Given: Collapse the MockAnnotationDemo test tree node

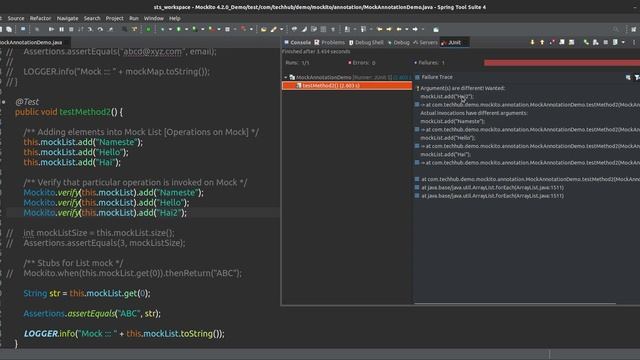Looking at the screenshot, I should click(x=286, y=77).
